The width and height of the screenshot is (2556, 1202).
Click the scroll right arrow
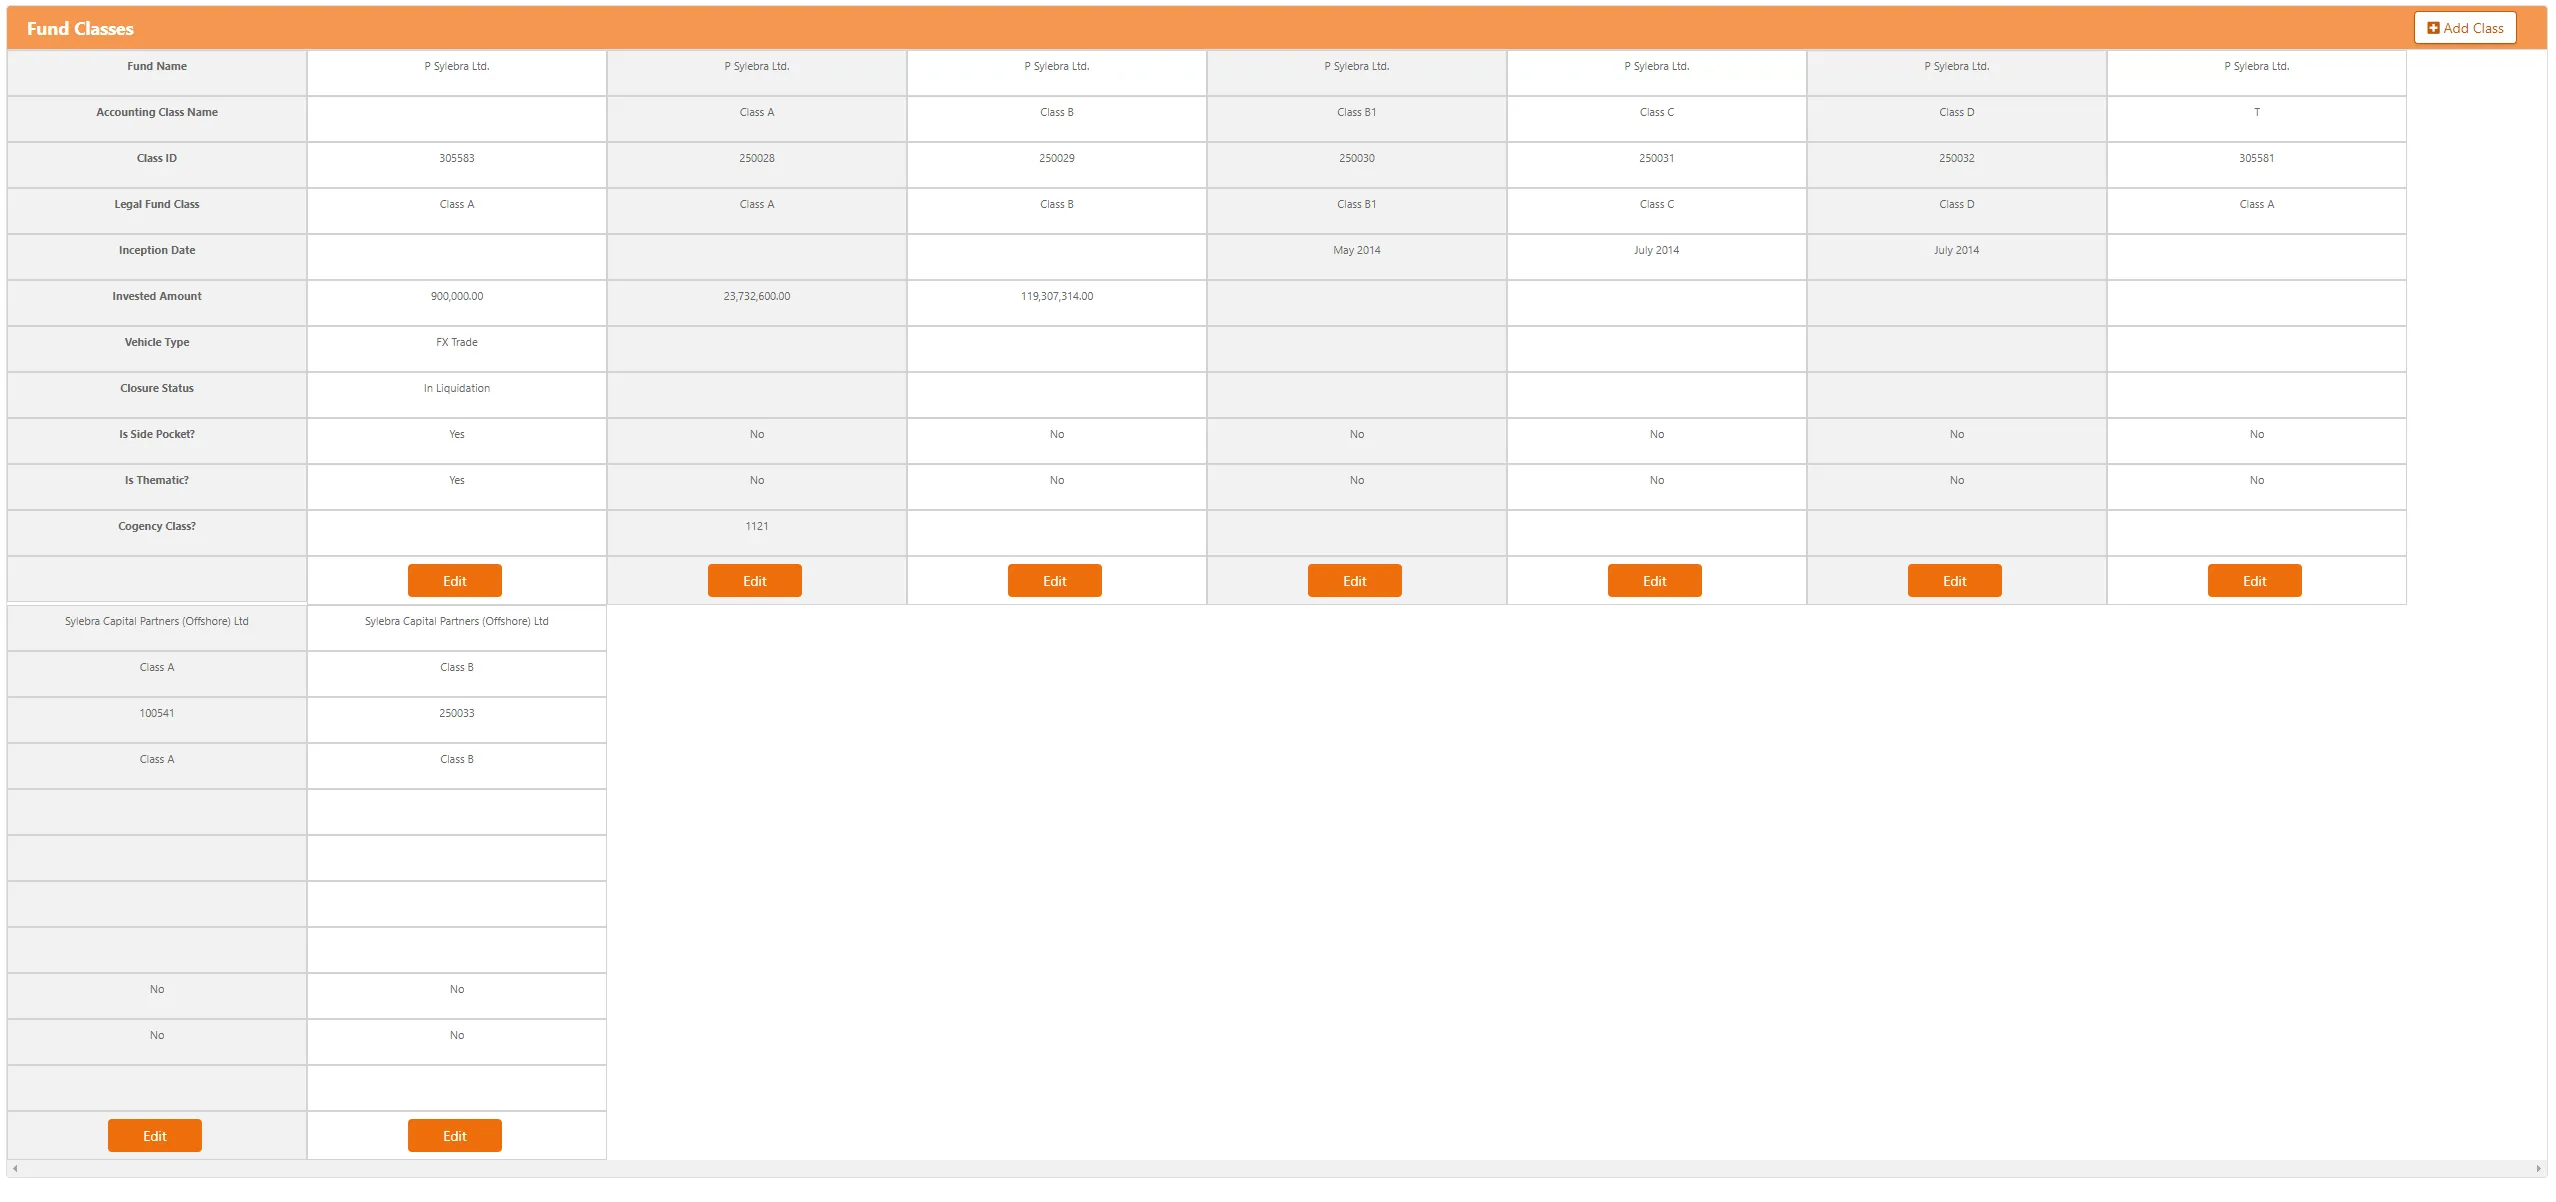(x=2538, y=1168)
